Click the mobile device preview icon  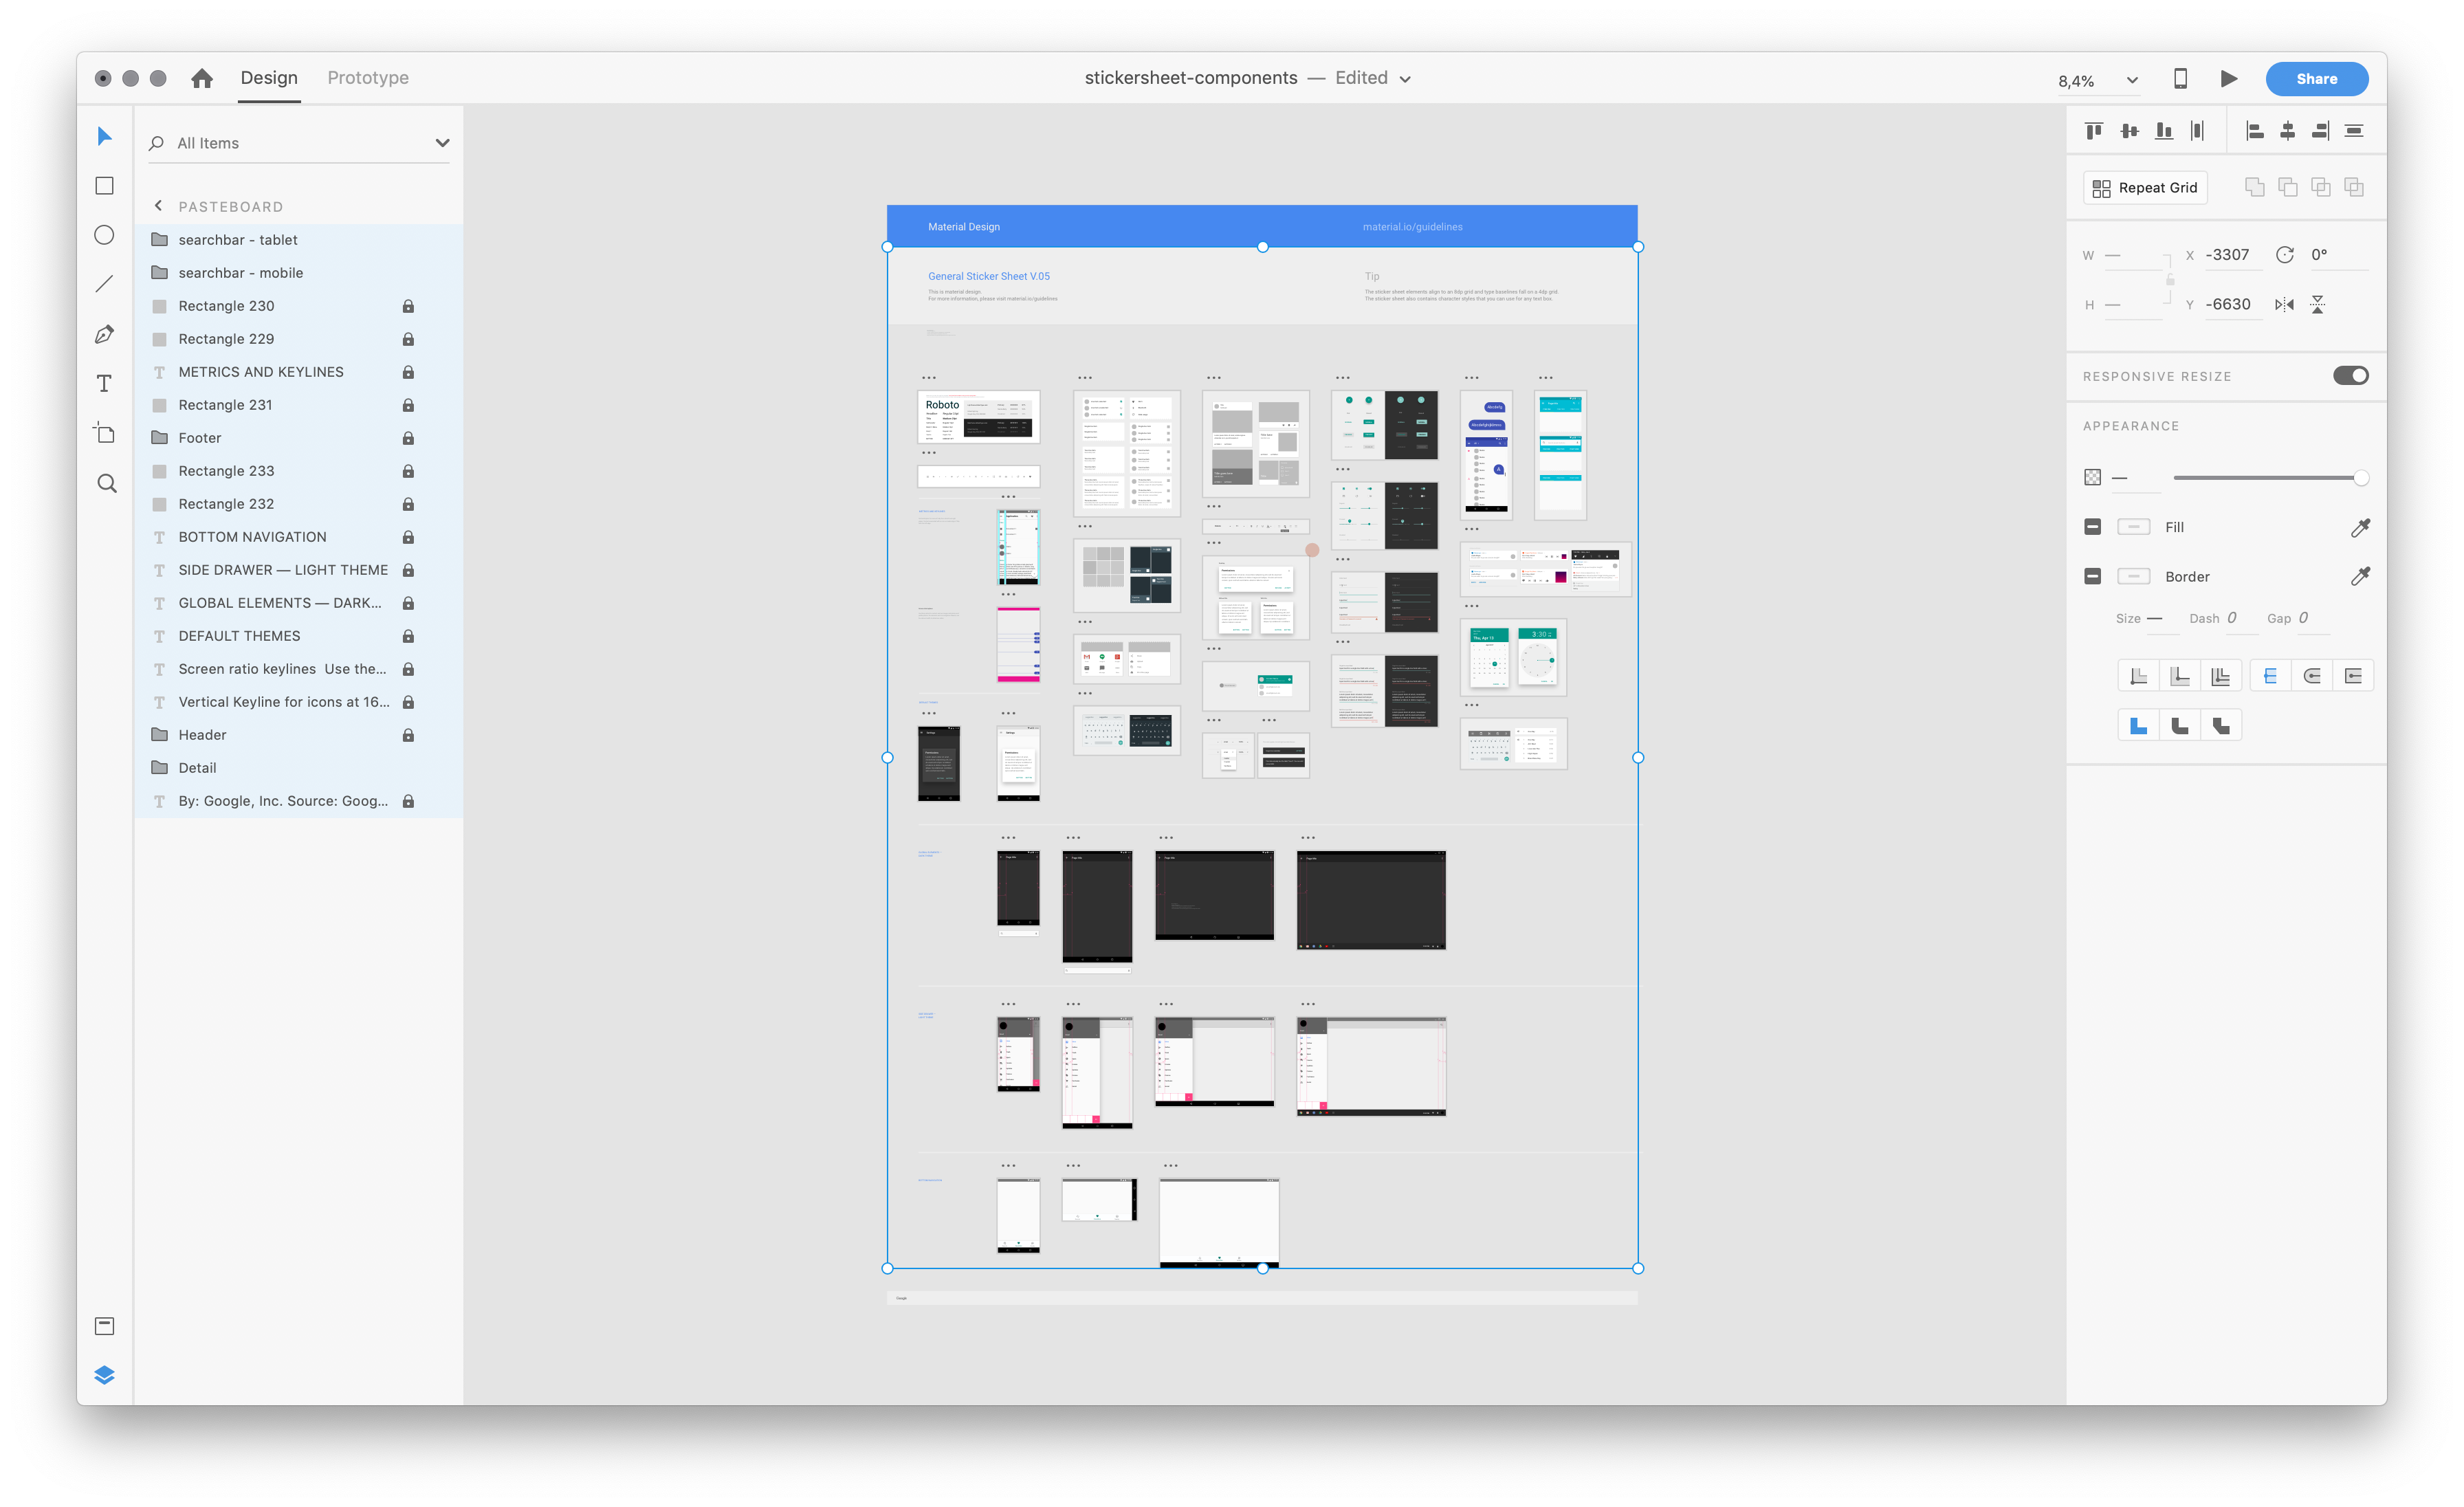click(2180, 78)
